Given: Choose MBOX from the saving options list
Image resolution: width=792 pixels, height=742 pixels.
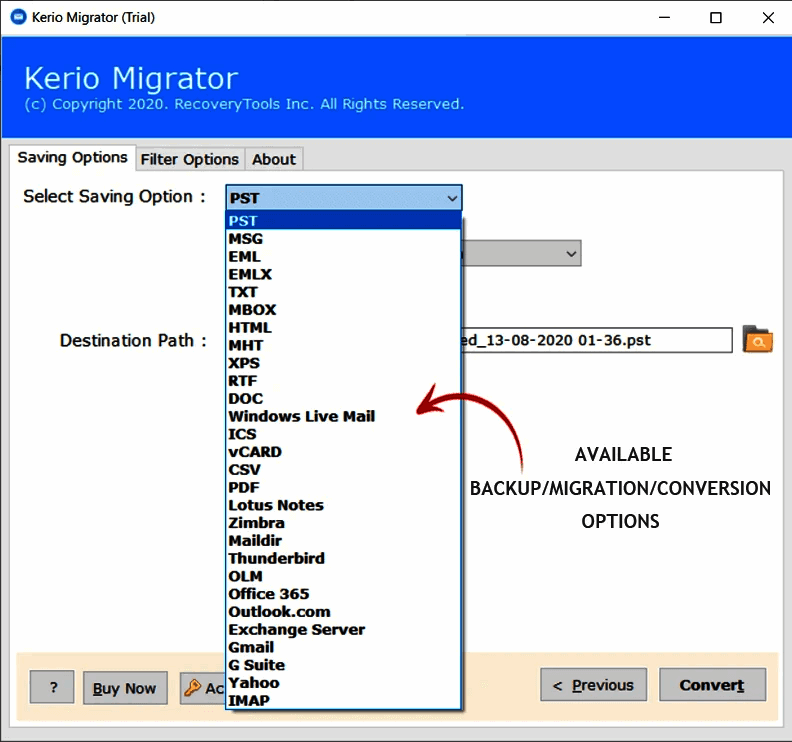Looking at the screenshot, I should (252, 310).
